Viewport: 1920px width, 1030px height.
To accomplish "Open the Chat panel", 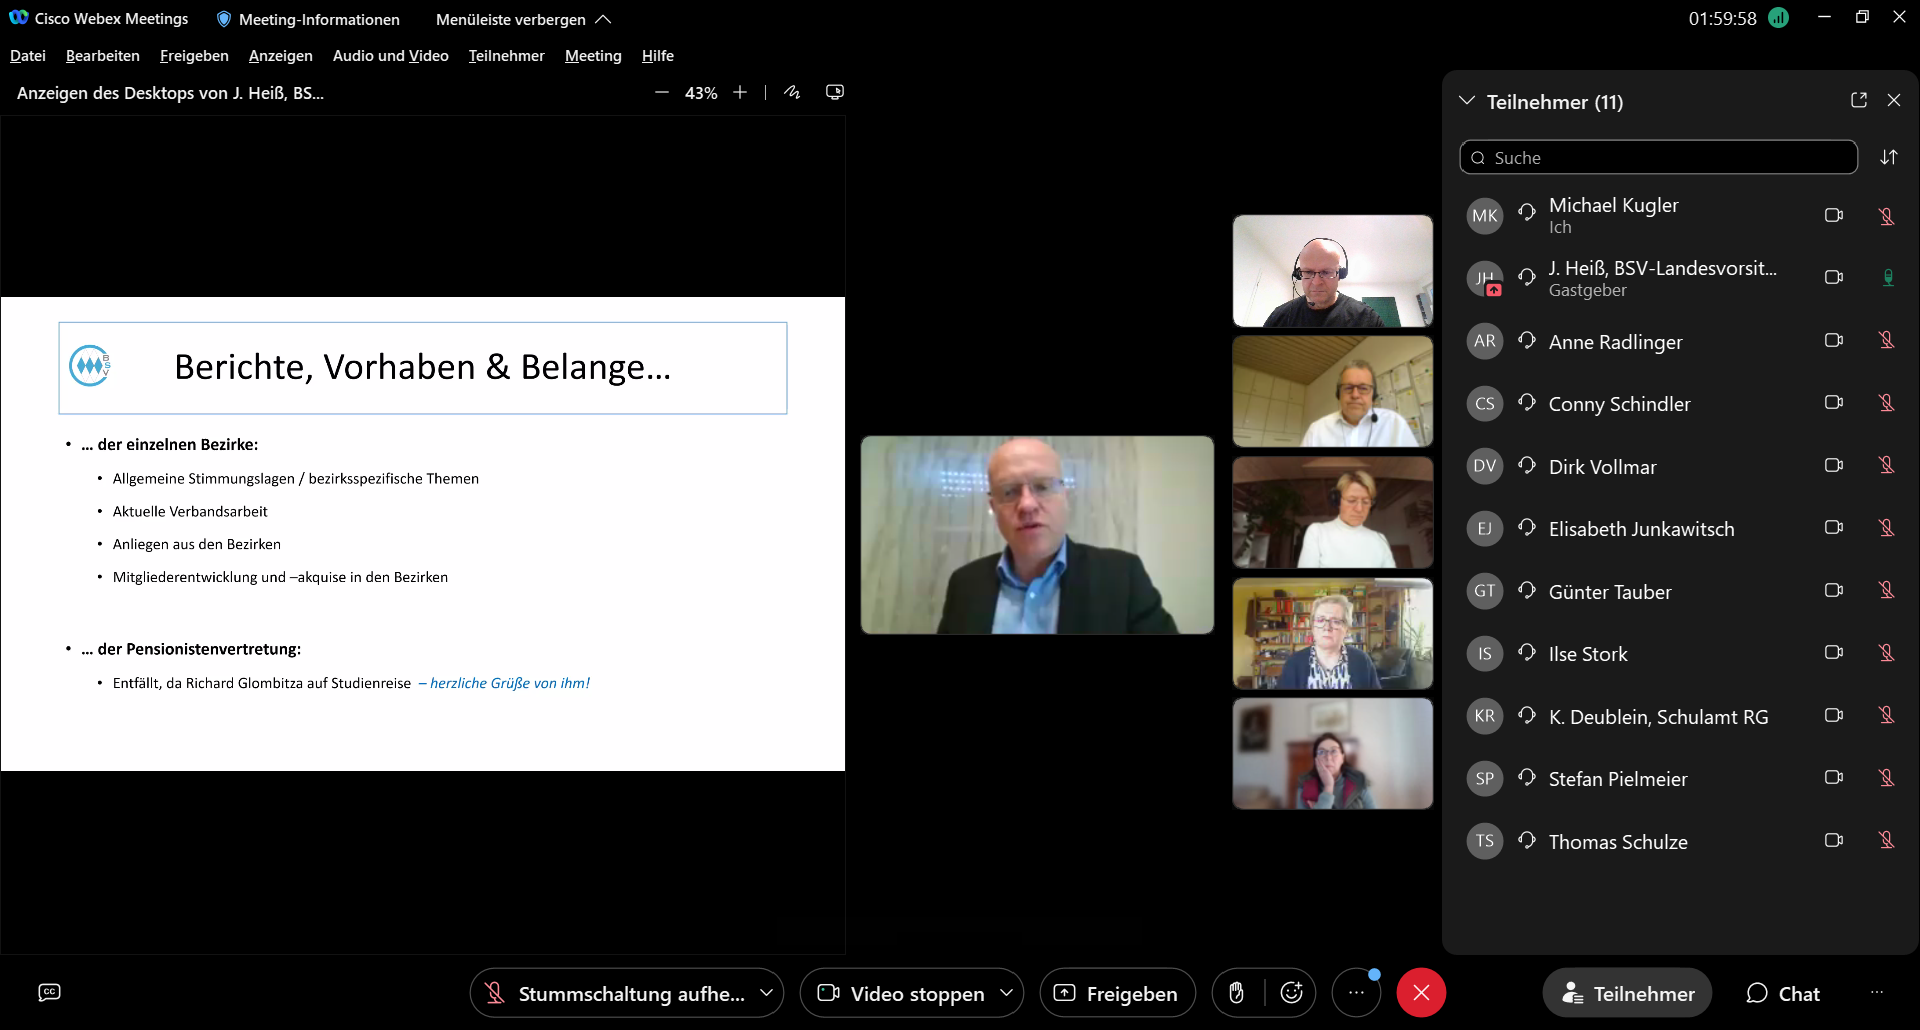I will (x=1783, y=993).
